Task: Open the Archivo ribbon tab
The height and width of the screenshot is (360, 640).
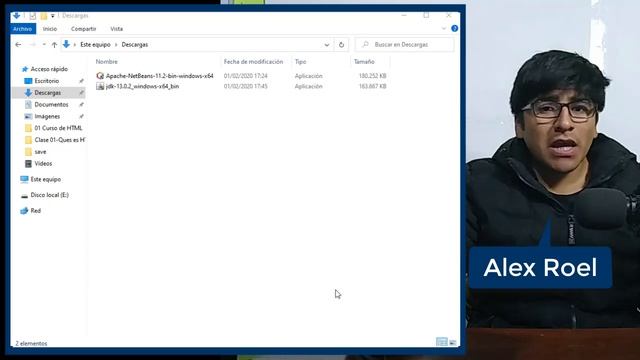Action: tap(23, 29)
